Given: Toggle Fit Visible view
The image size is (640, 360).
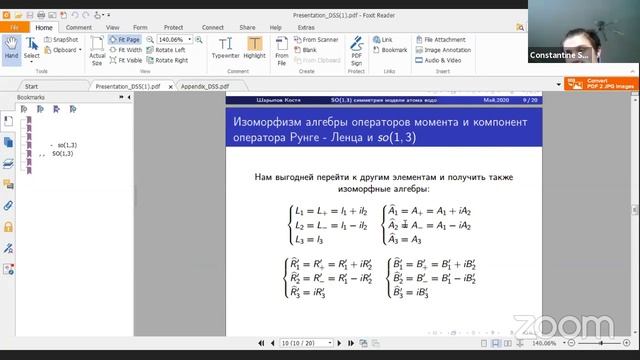Looking at the screenshot, I should coord(126,60).
